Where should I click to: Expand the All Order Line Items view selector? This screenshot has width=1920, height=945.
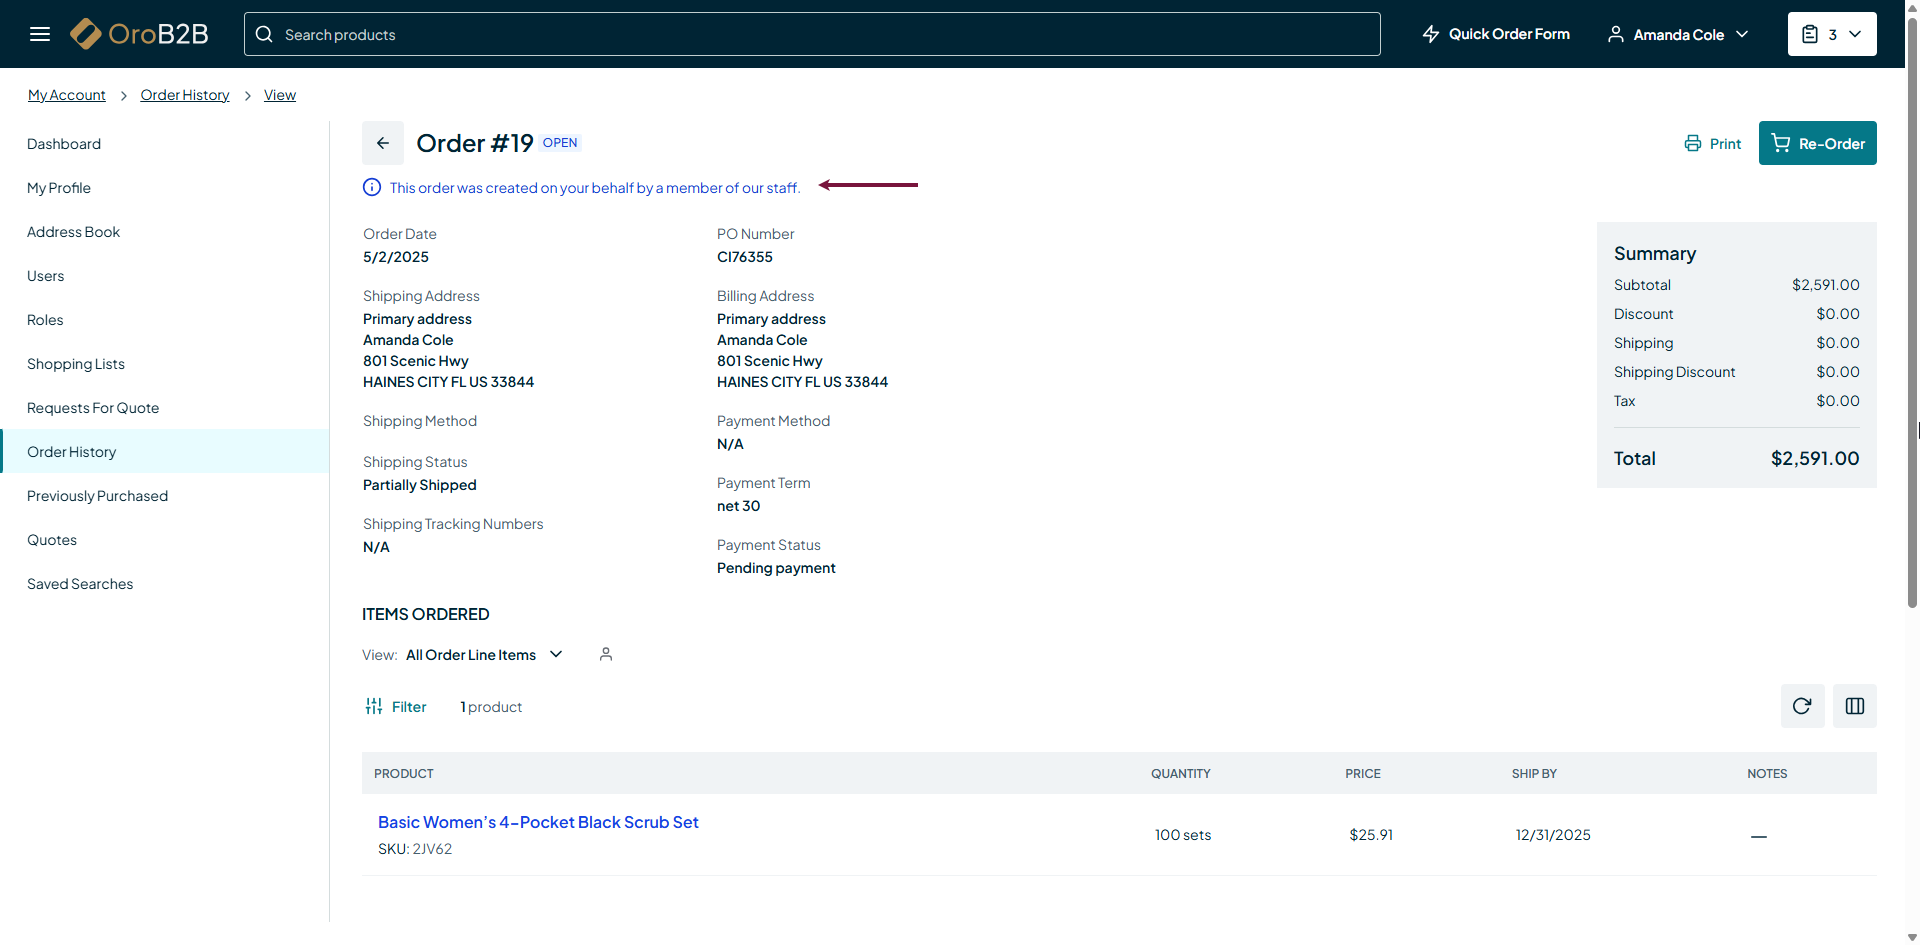[x=484, y=655]
